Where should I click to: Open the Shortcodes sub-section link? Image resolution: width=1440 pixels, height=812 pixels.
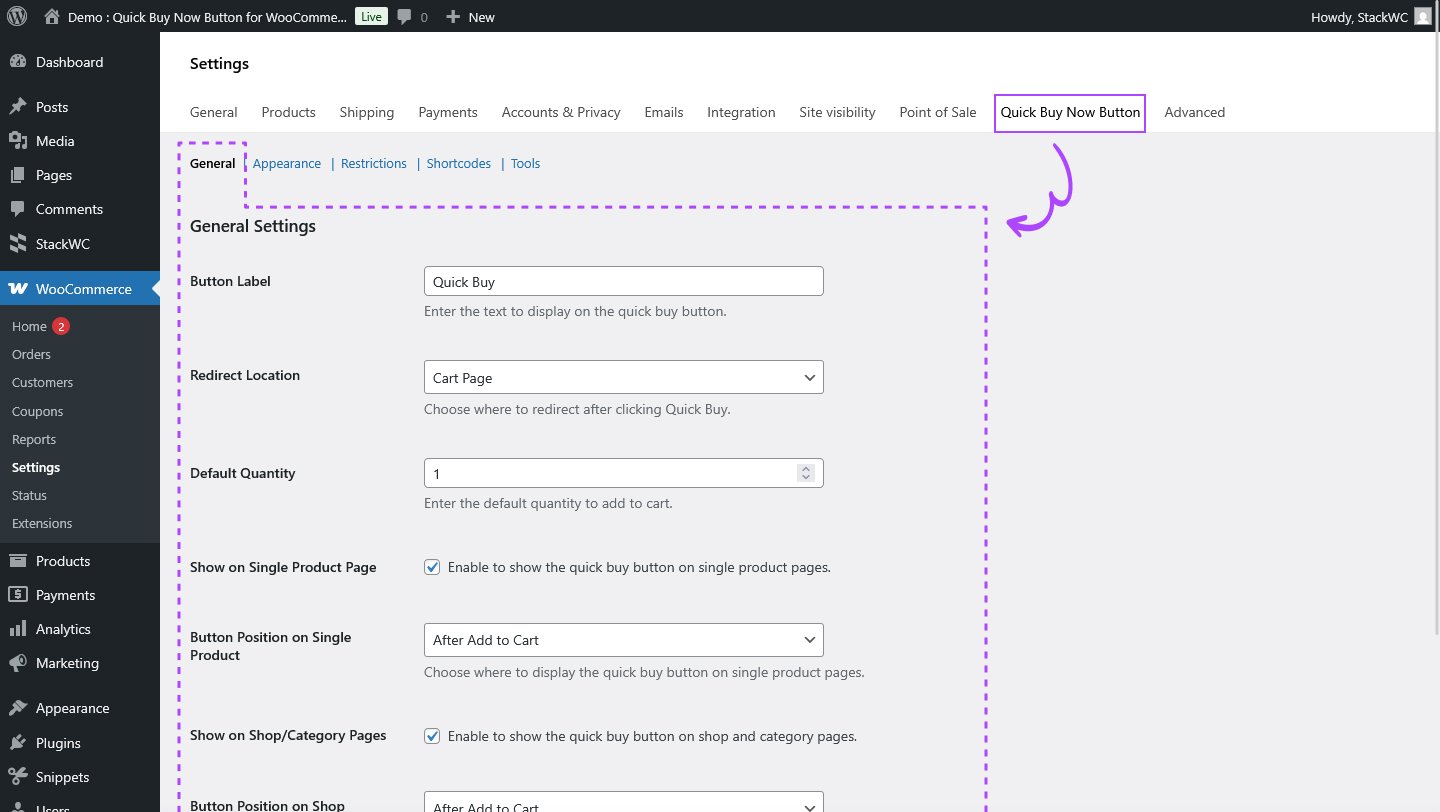coord(458,163)
